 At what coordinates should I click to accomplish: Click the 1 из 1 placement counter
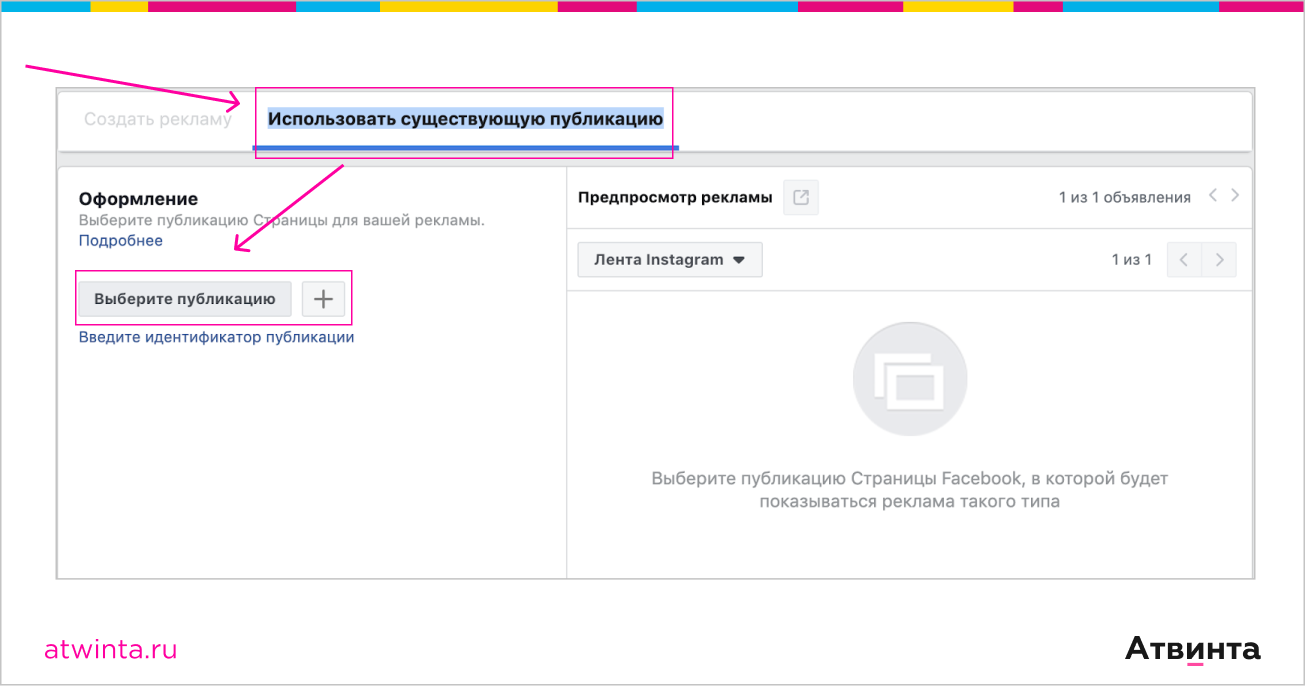pyautogui.click(x=1131, y=260)
